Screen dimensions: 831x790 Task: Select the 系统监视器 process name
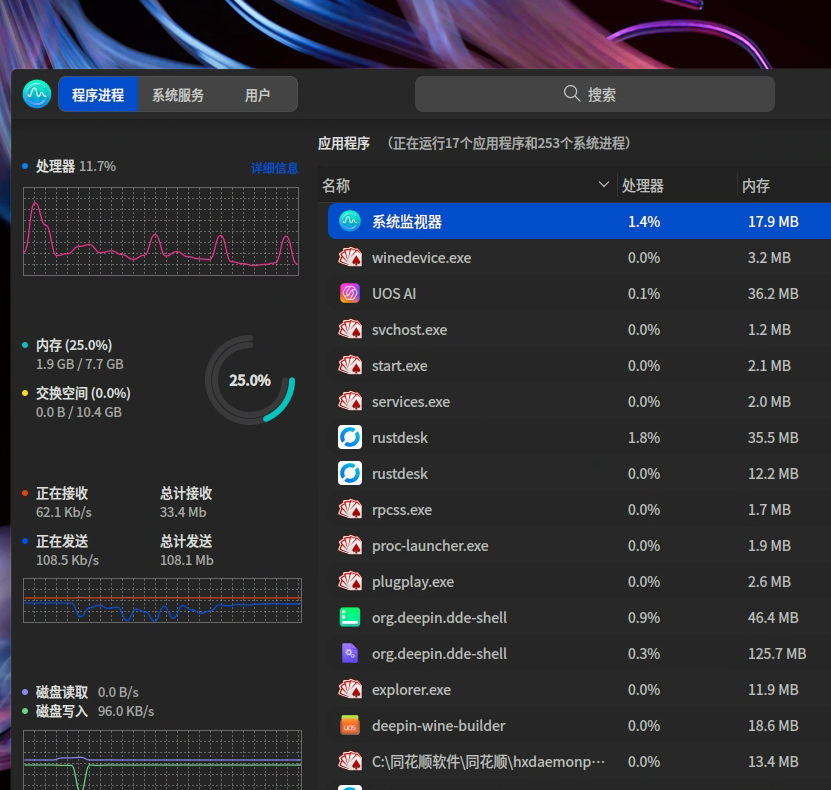407,221
